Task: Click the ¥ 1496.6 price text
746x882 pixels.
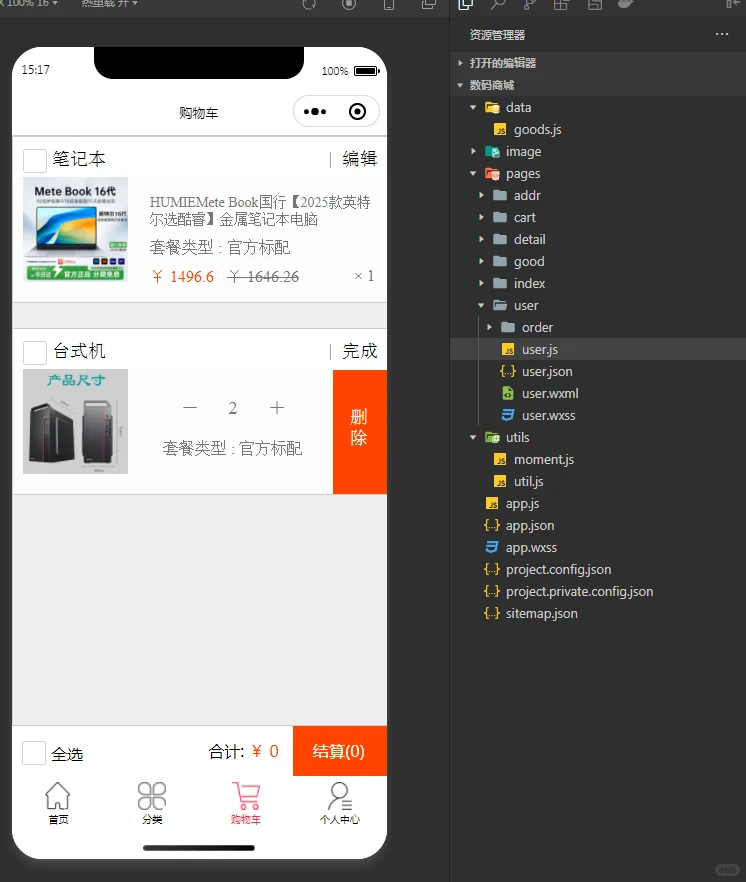Action: [183, 277]
